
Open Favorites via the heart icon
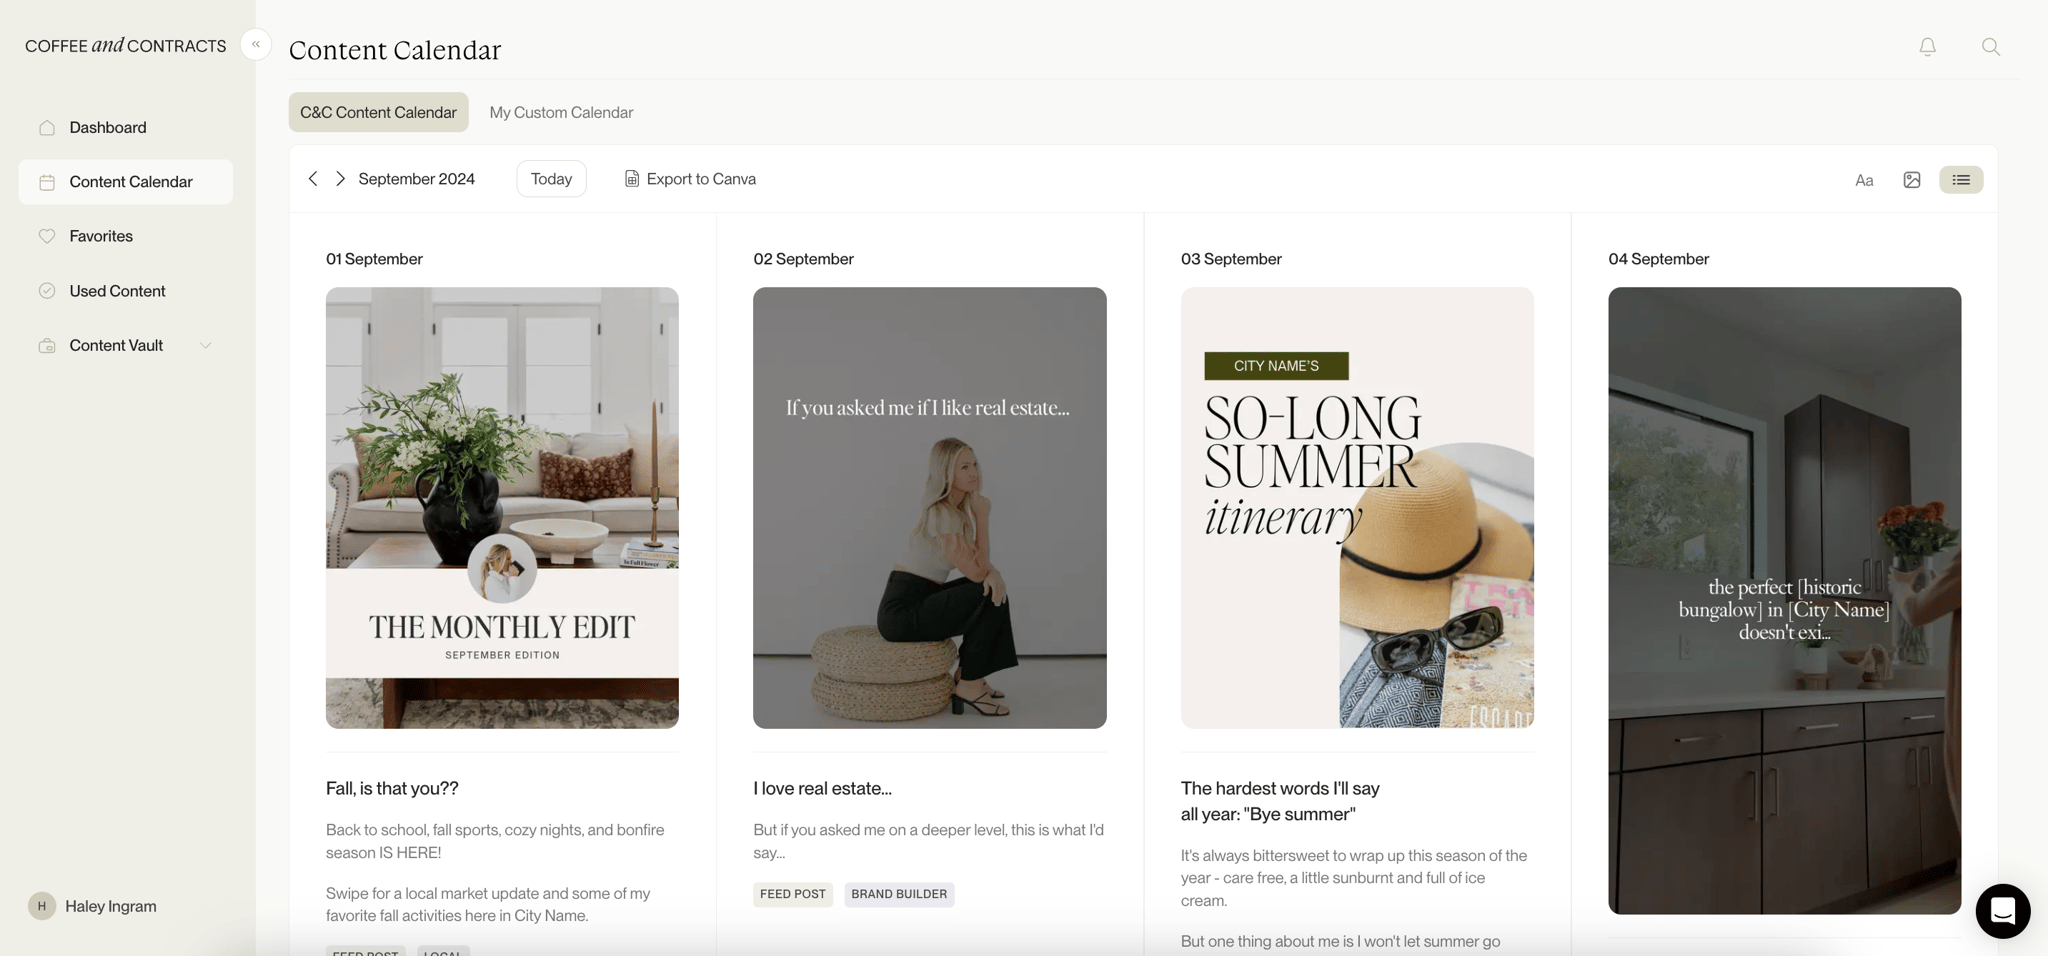[x=46, y=236]
